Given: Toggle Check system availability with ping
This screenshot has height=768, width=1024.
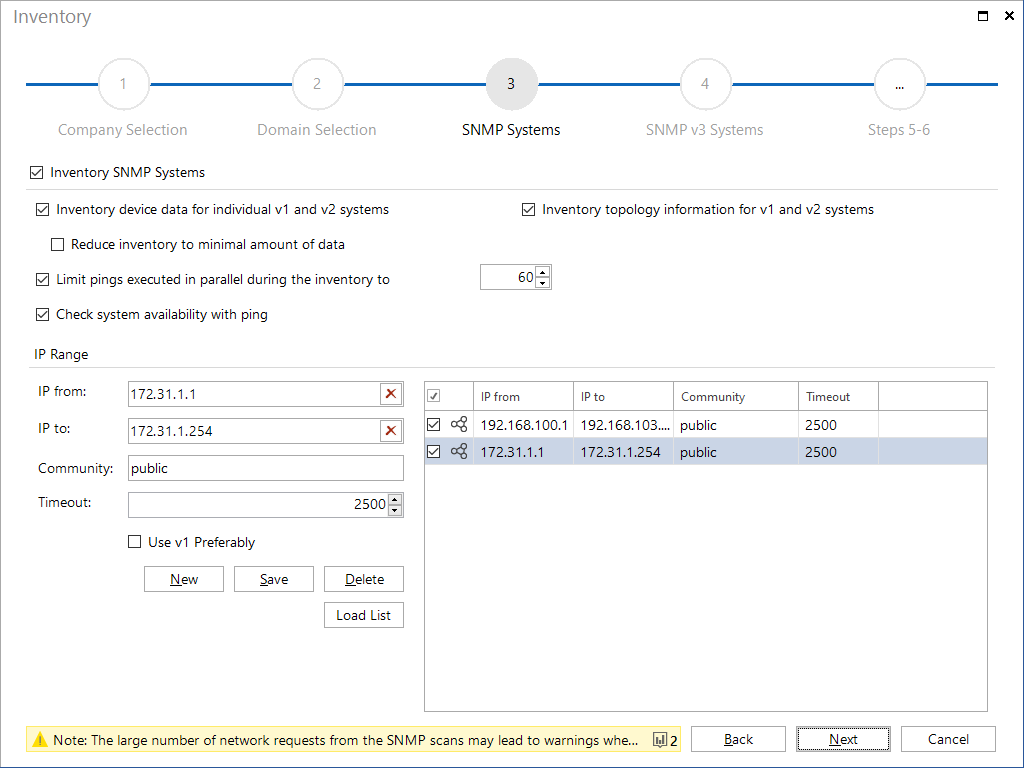Looking at the screenshot, I should point(42,315).
